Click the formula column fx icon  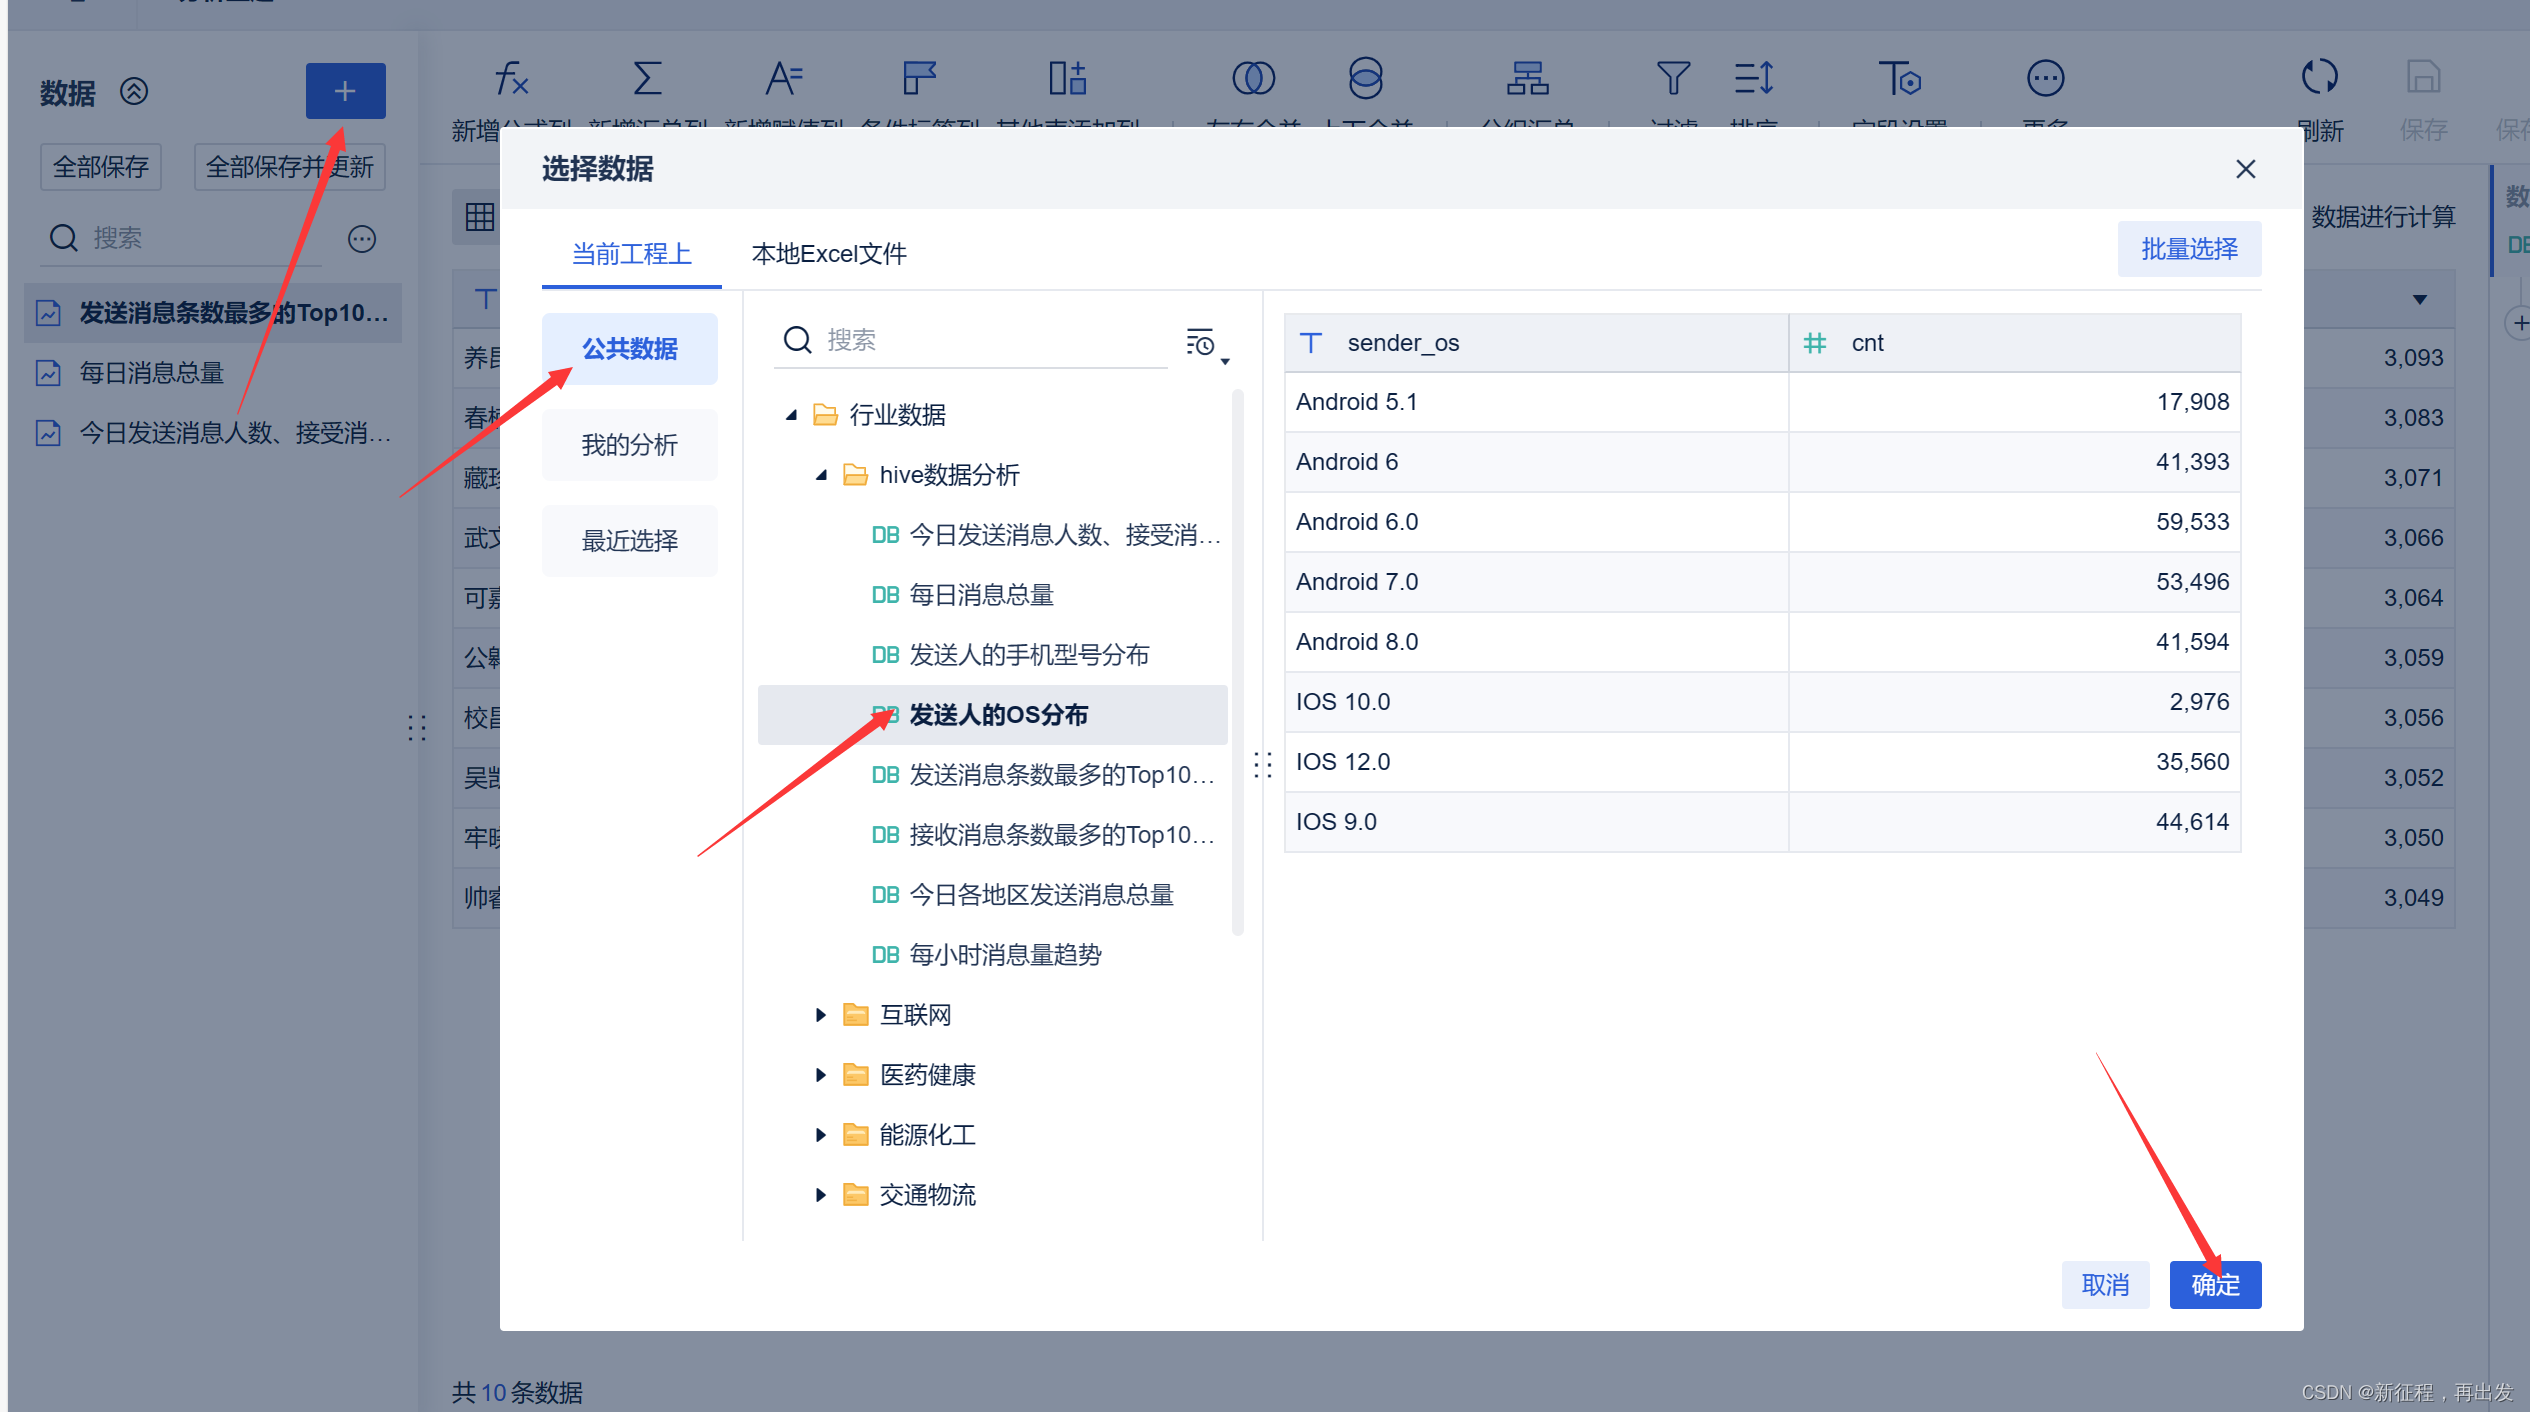click(511, 78)
